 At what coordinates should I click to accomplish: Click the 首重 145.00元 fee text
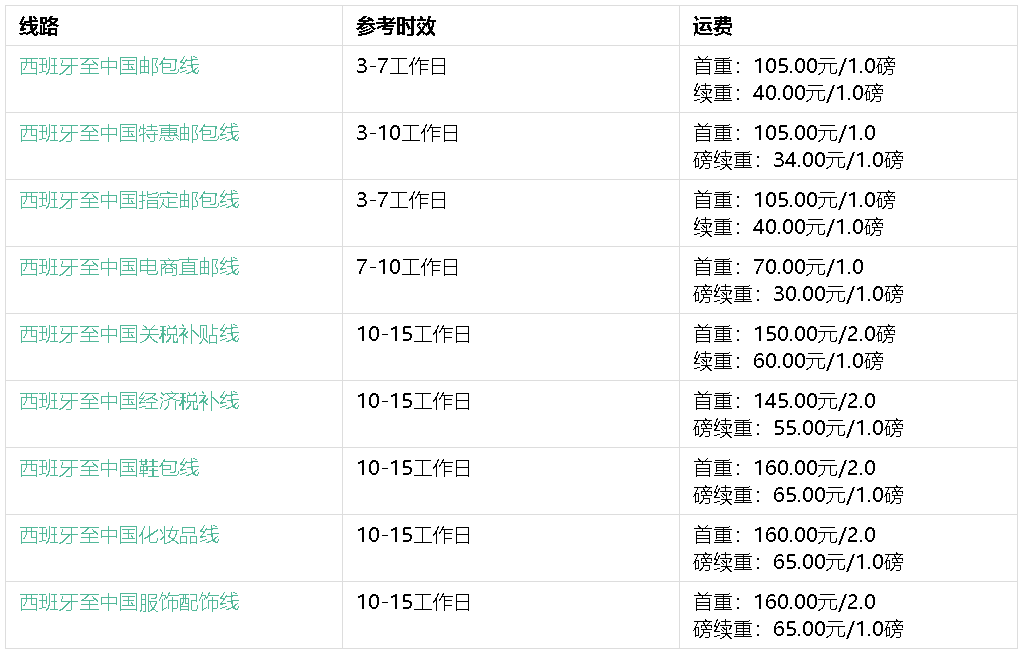click(x=784, y=401)
